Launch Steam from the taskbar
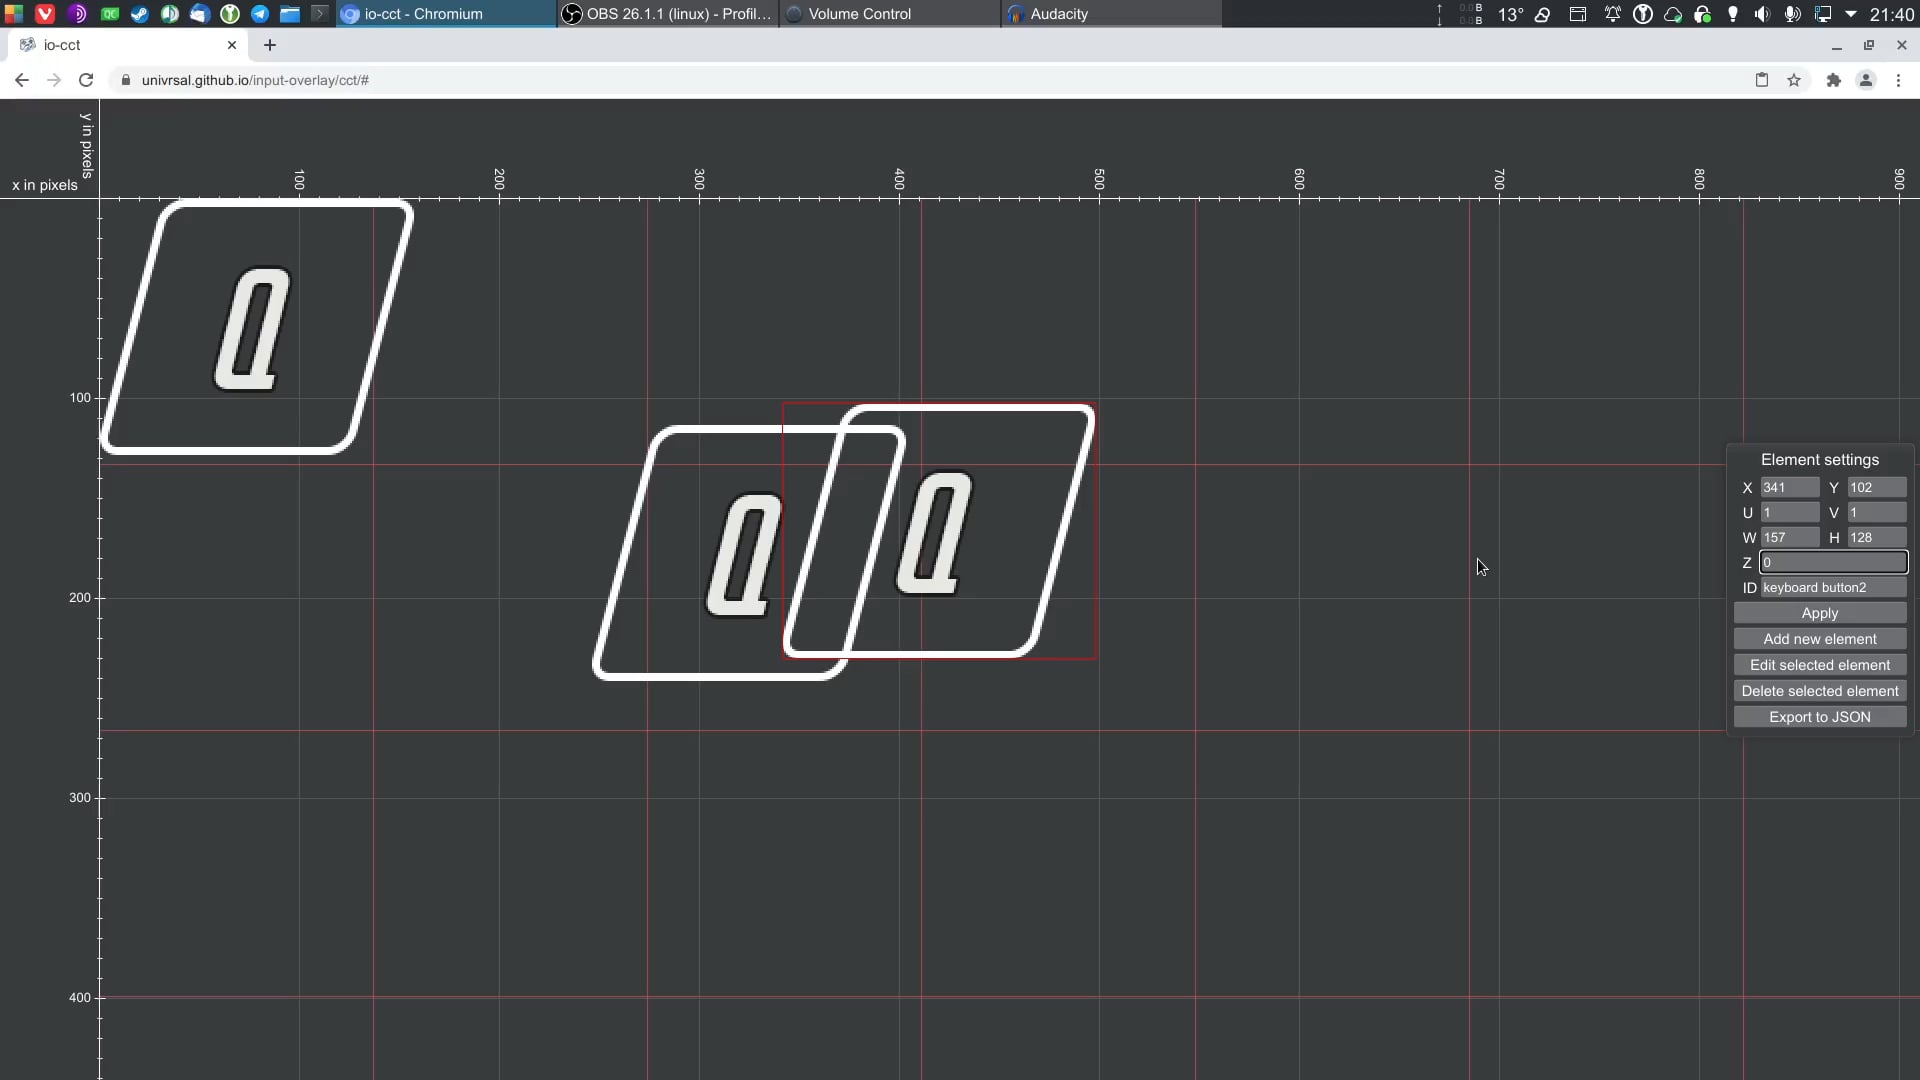Viewport: 1920px width, 1080px height. pyautogui.click(x=140, y=14)
